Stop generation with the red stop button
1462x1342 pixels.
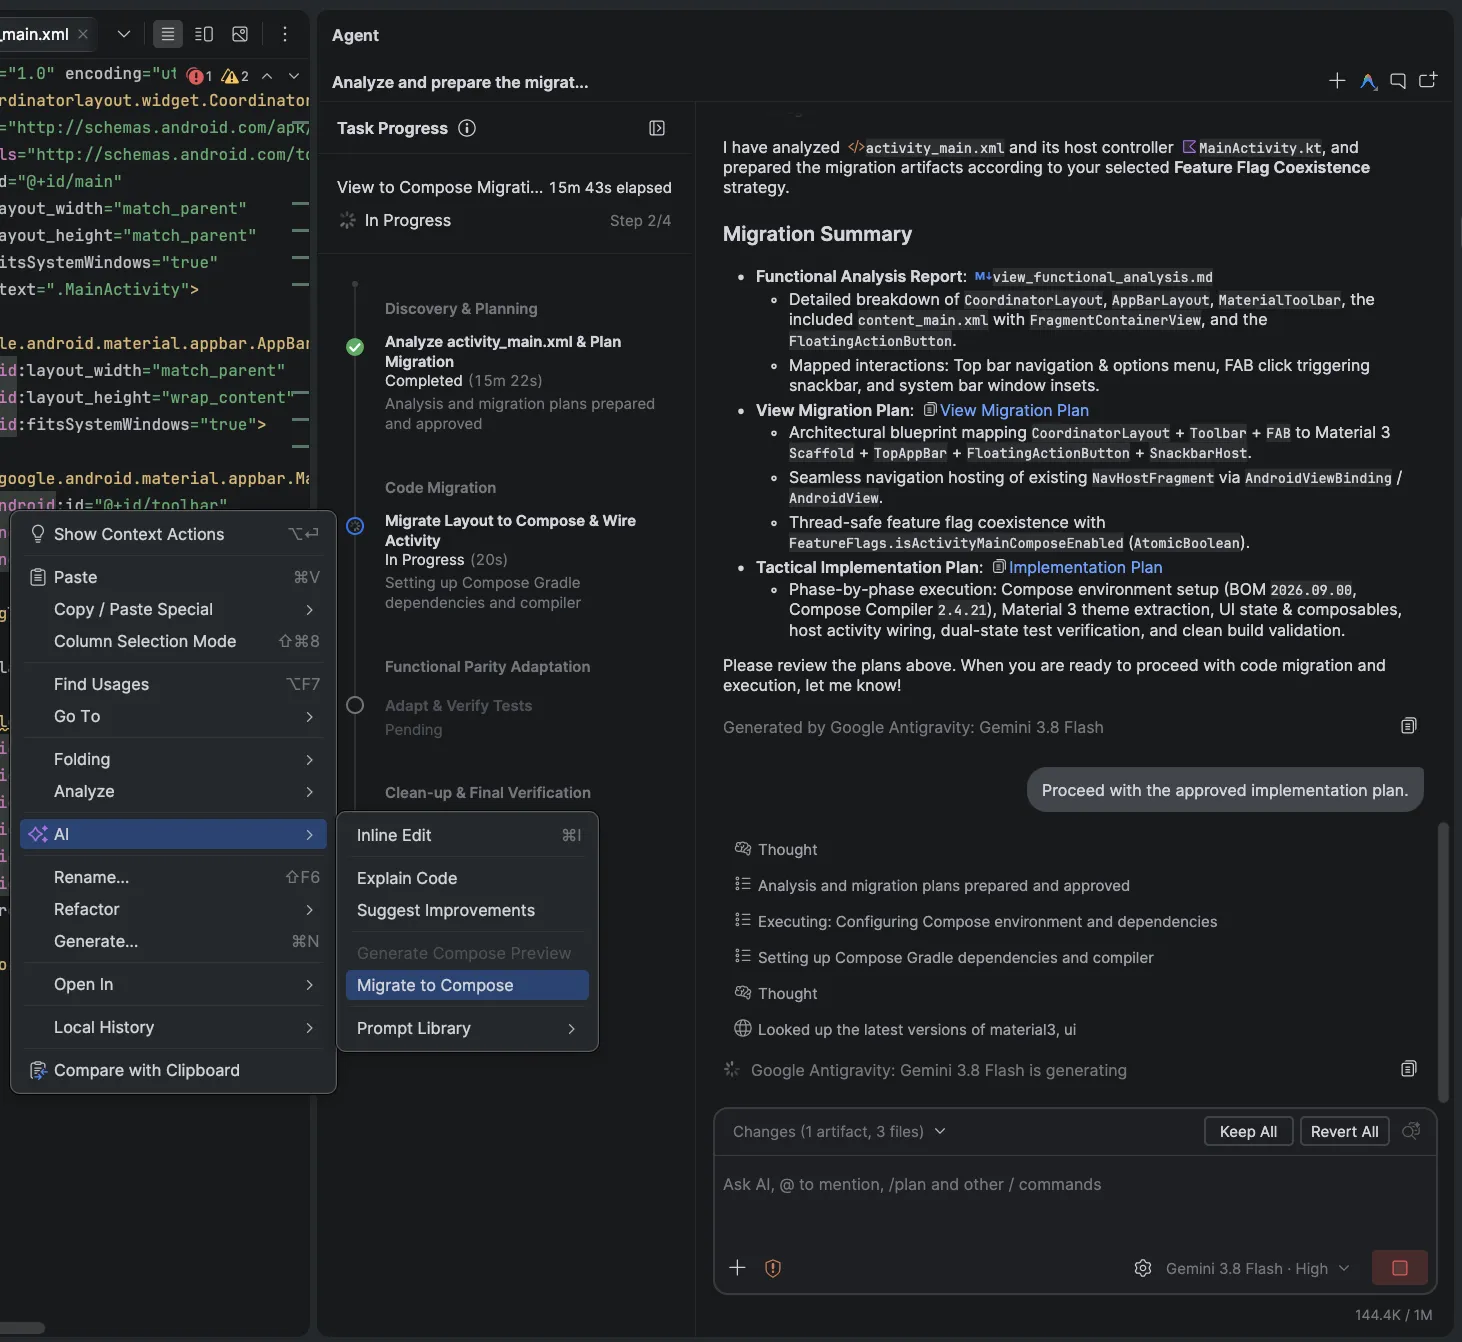tap(1399, 1268)
